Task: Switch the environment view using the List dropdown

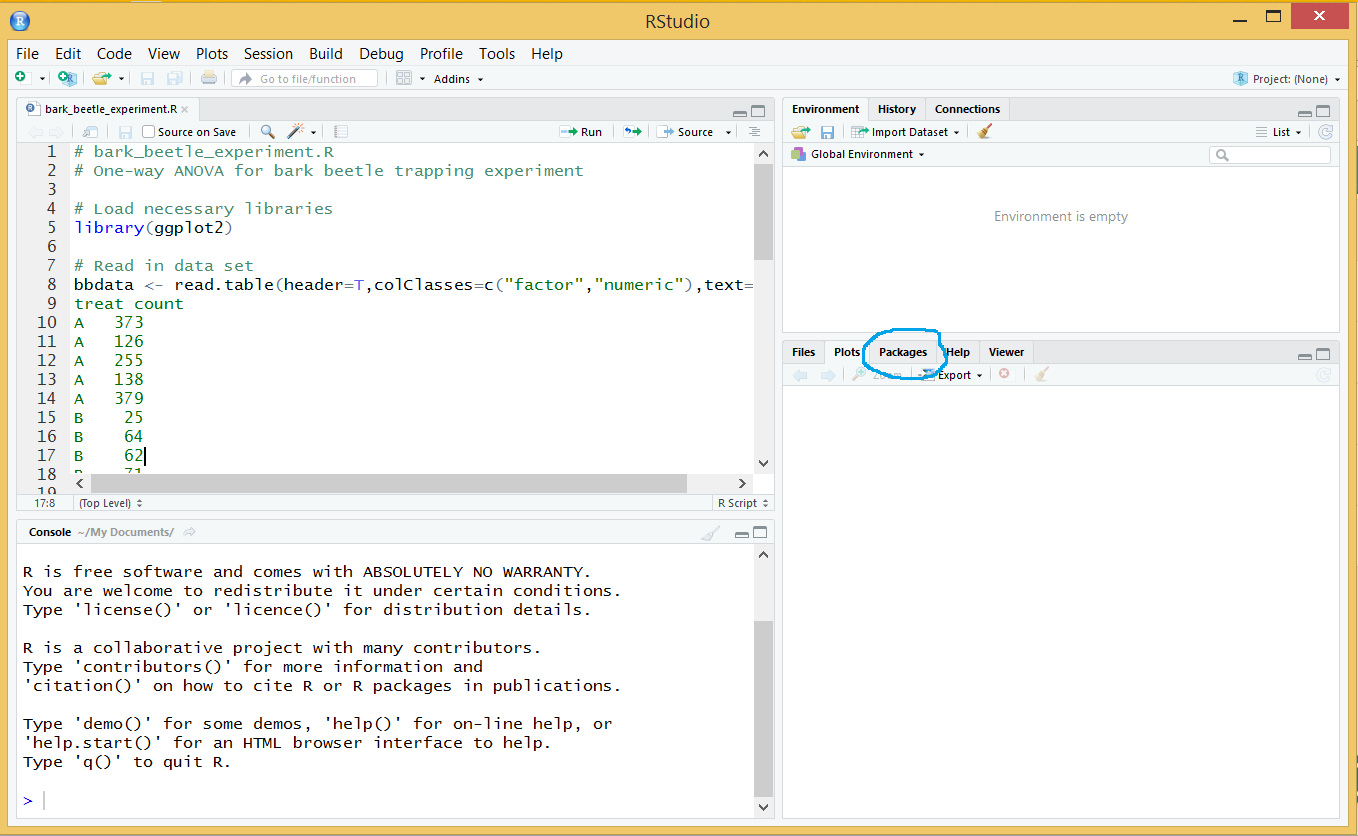Action: 1279,132
